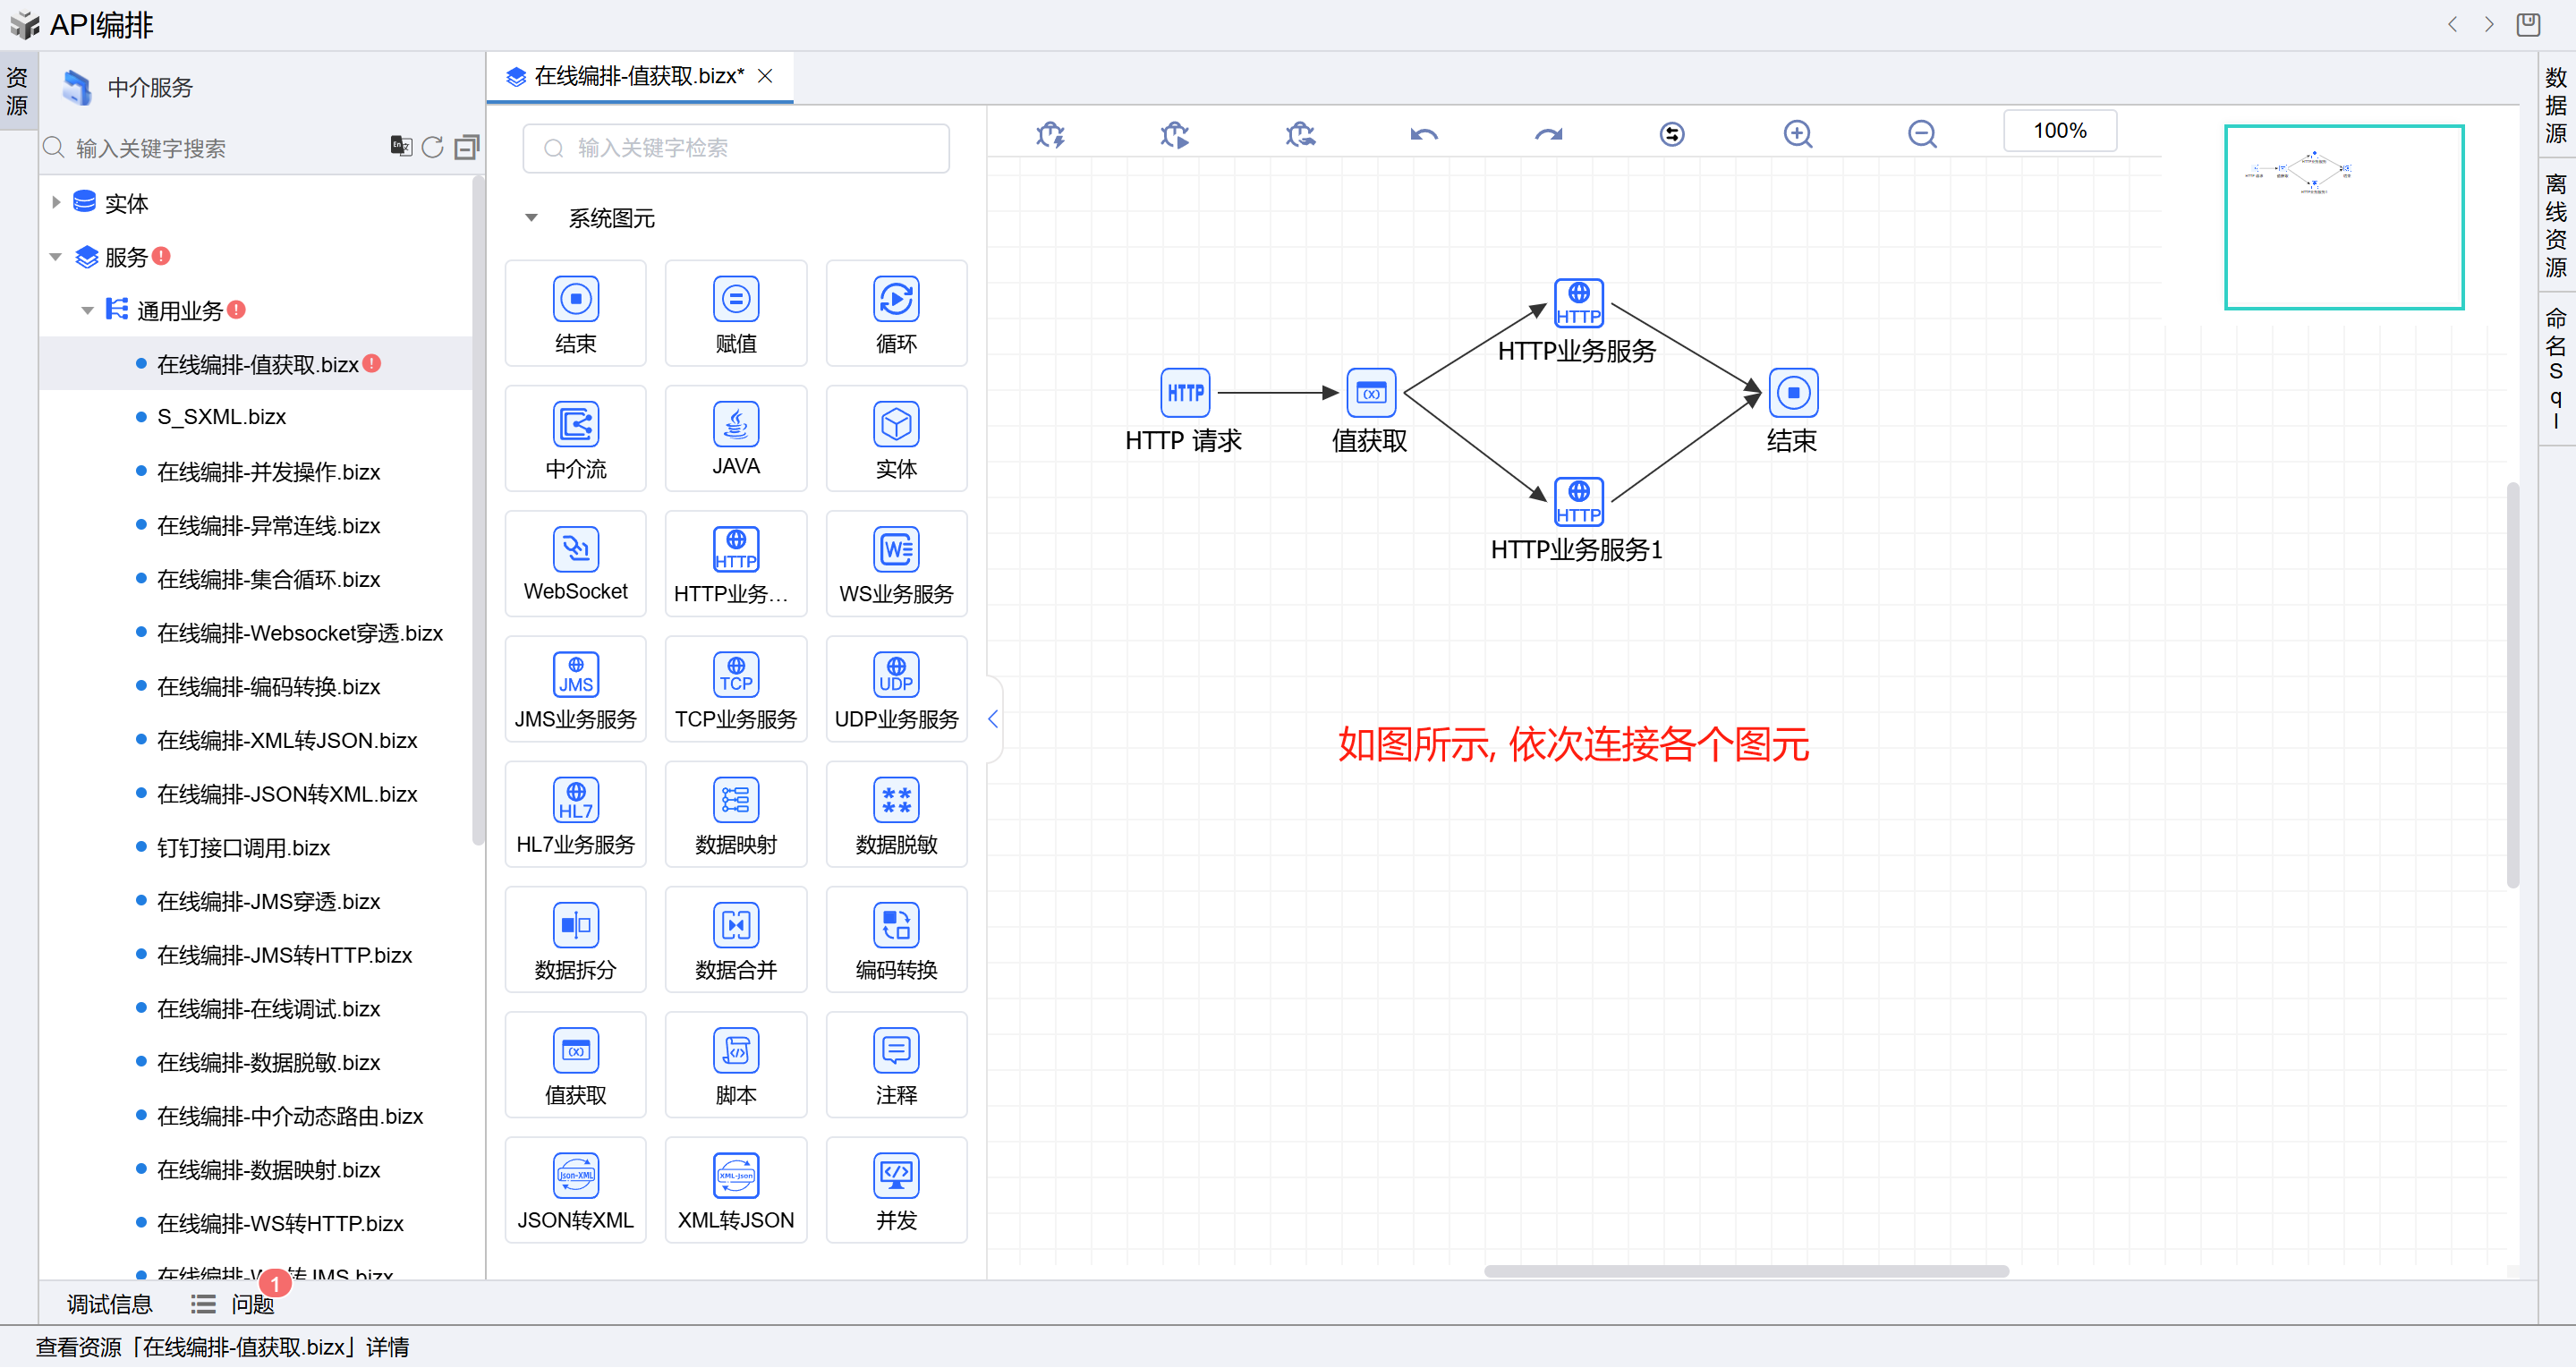Click collapse-all icon in resource panel
This screenshot has width=2576, height=1368.
[x=466, y=147]
